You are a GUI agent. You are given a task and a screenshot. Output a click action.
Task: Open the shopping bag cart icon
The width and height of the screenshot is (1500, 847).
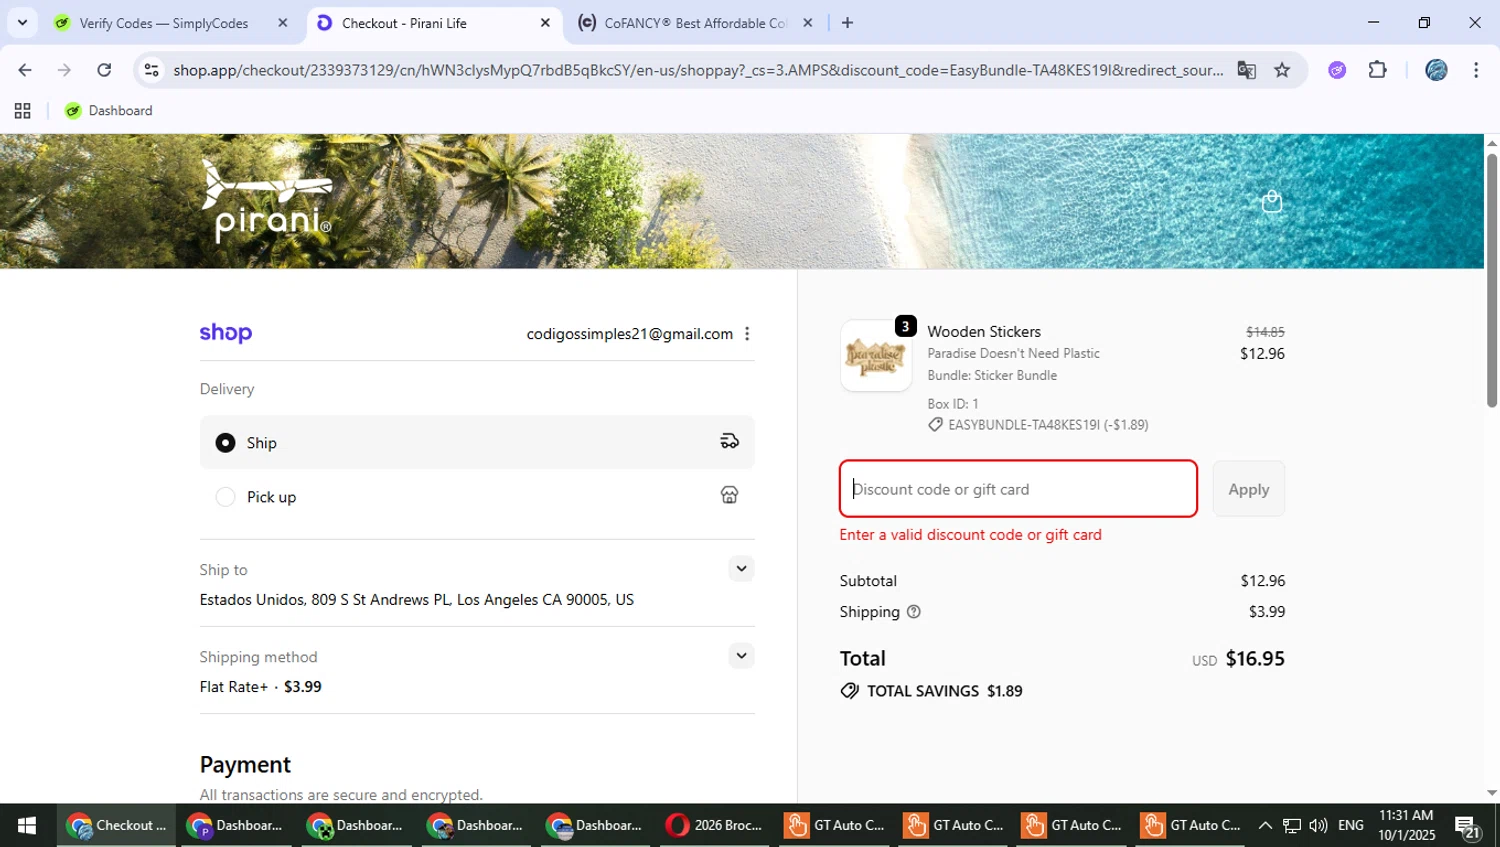coord(1272,202)
